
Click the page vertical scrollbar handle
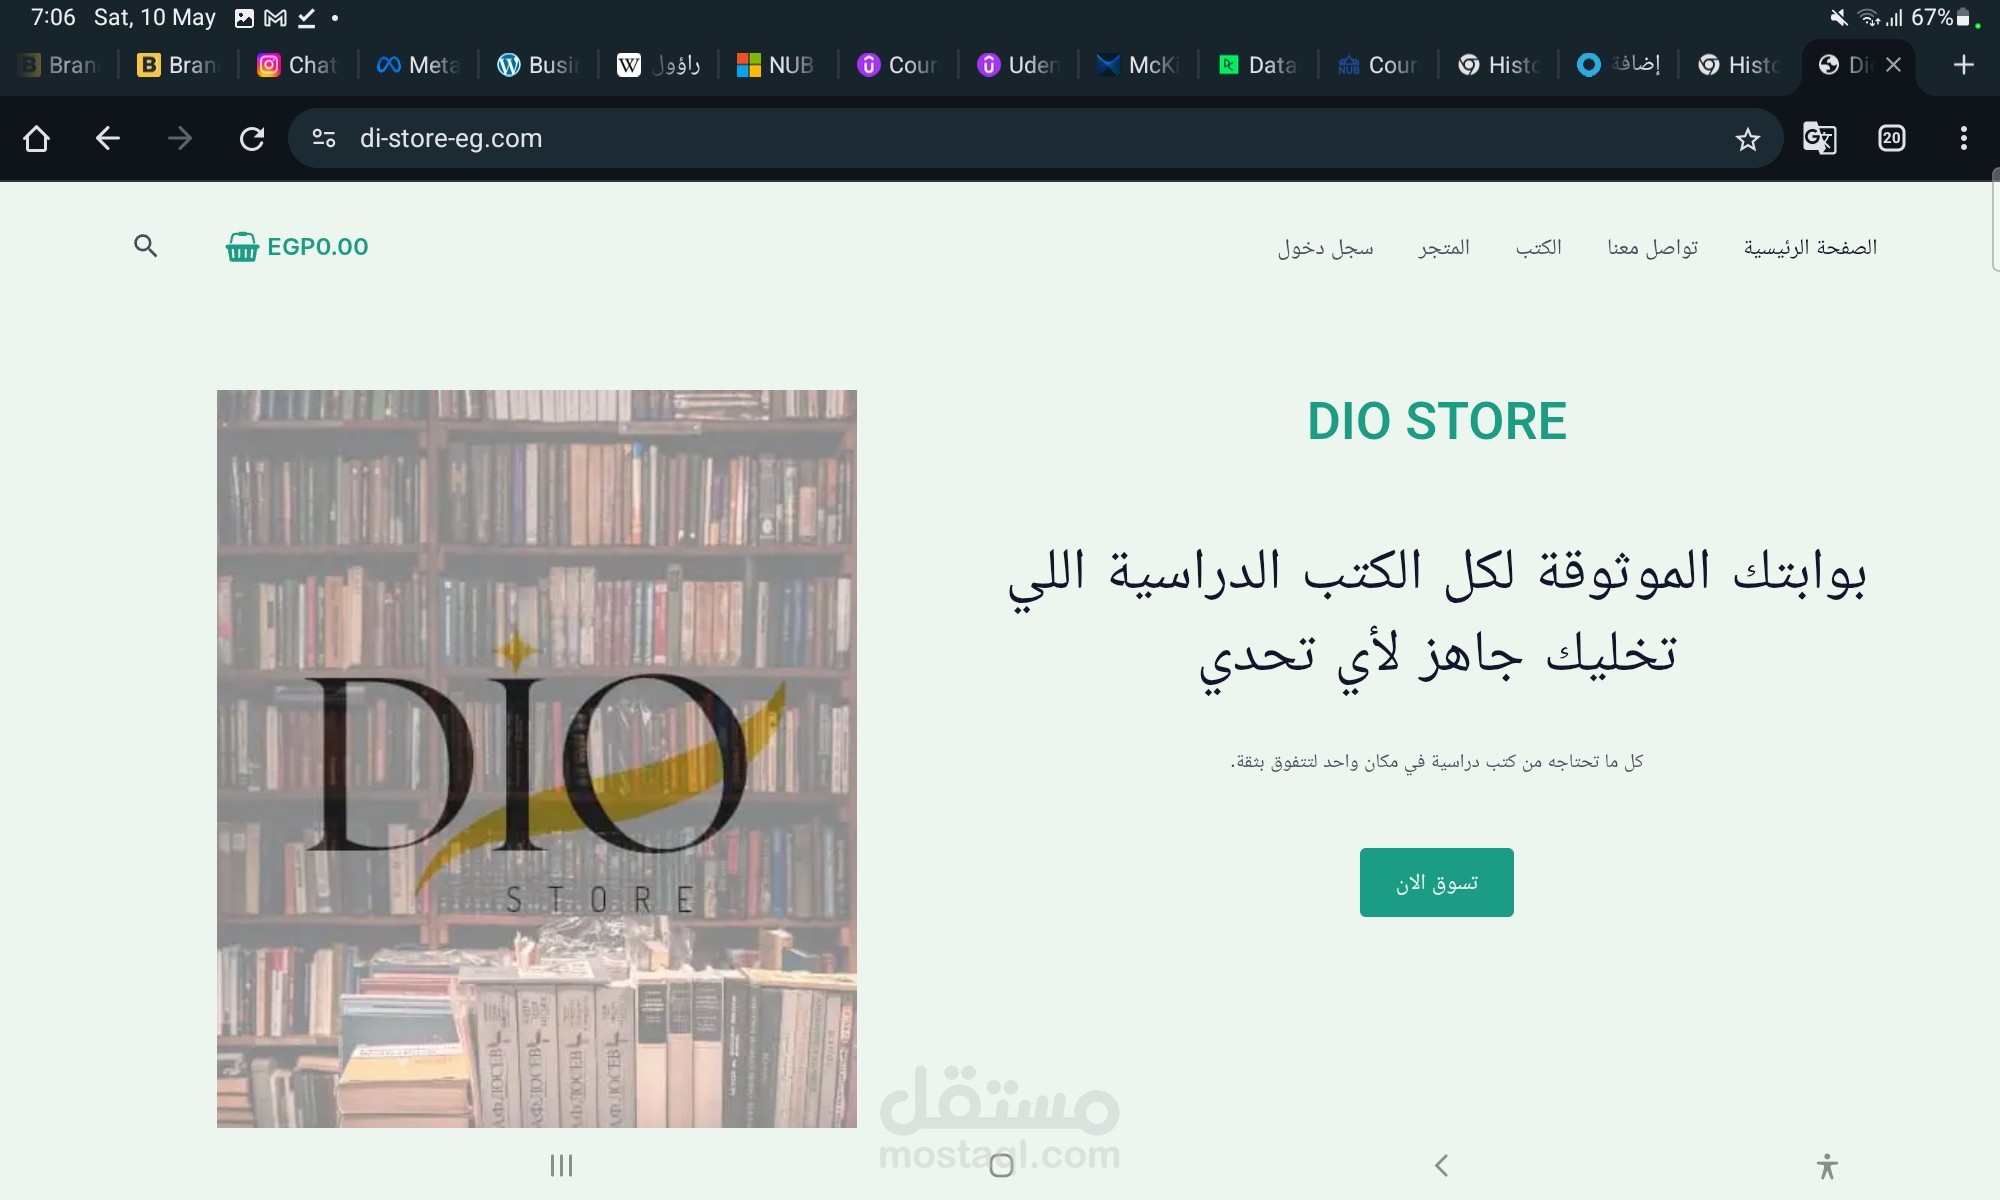point(1995,220)
